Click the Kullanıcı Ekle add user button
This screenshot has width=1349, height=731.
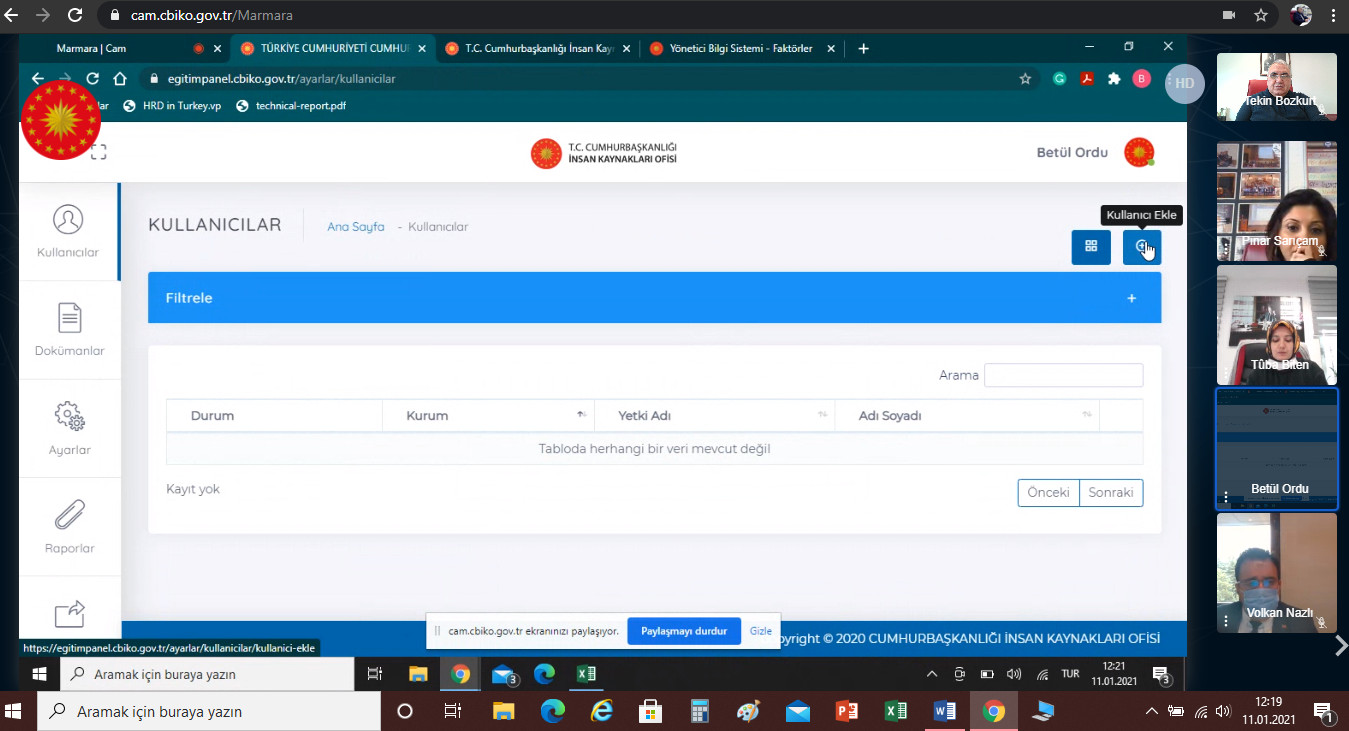point(1141,247)
